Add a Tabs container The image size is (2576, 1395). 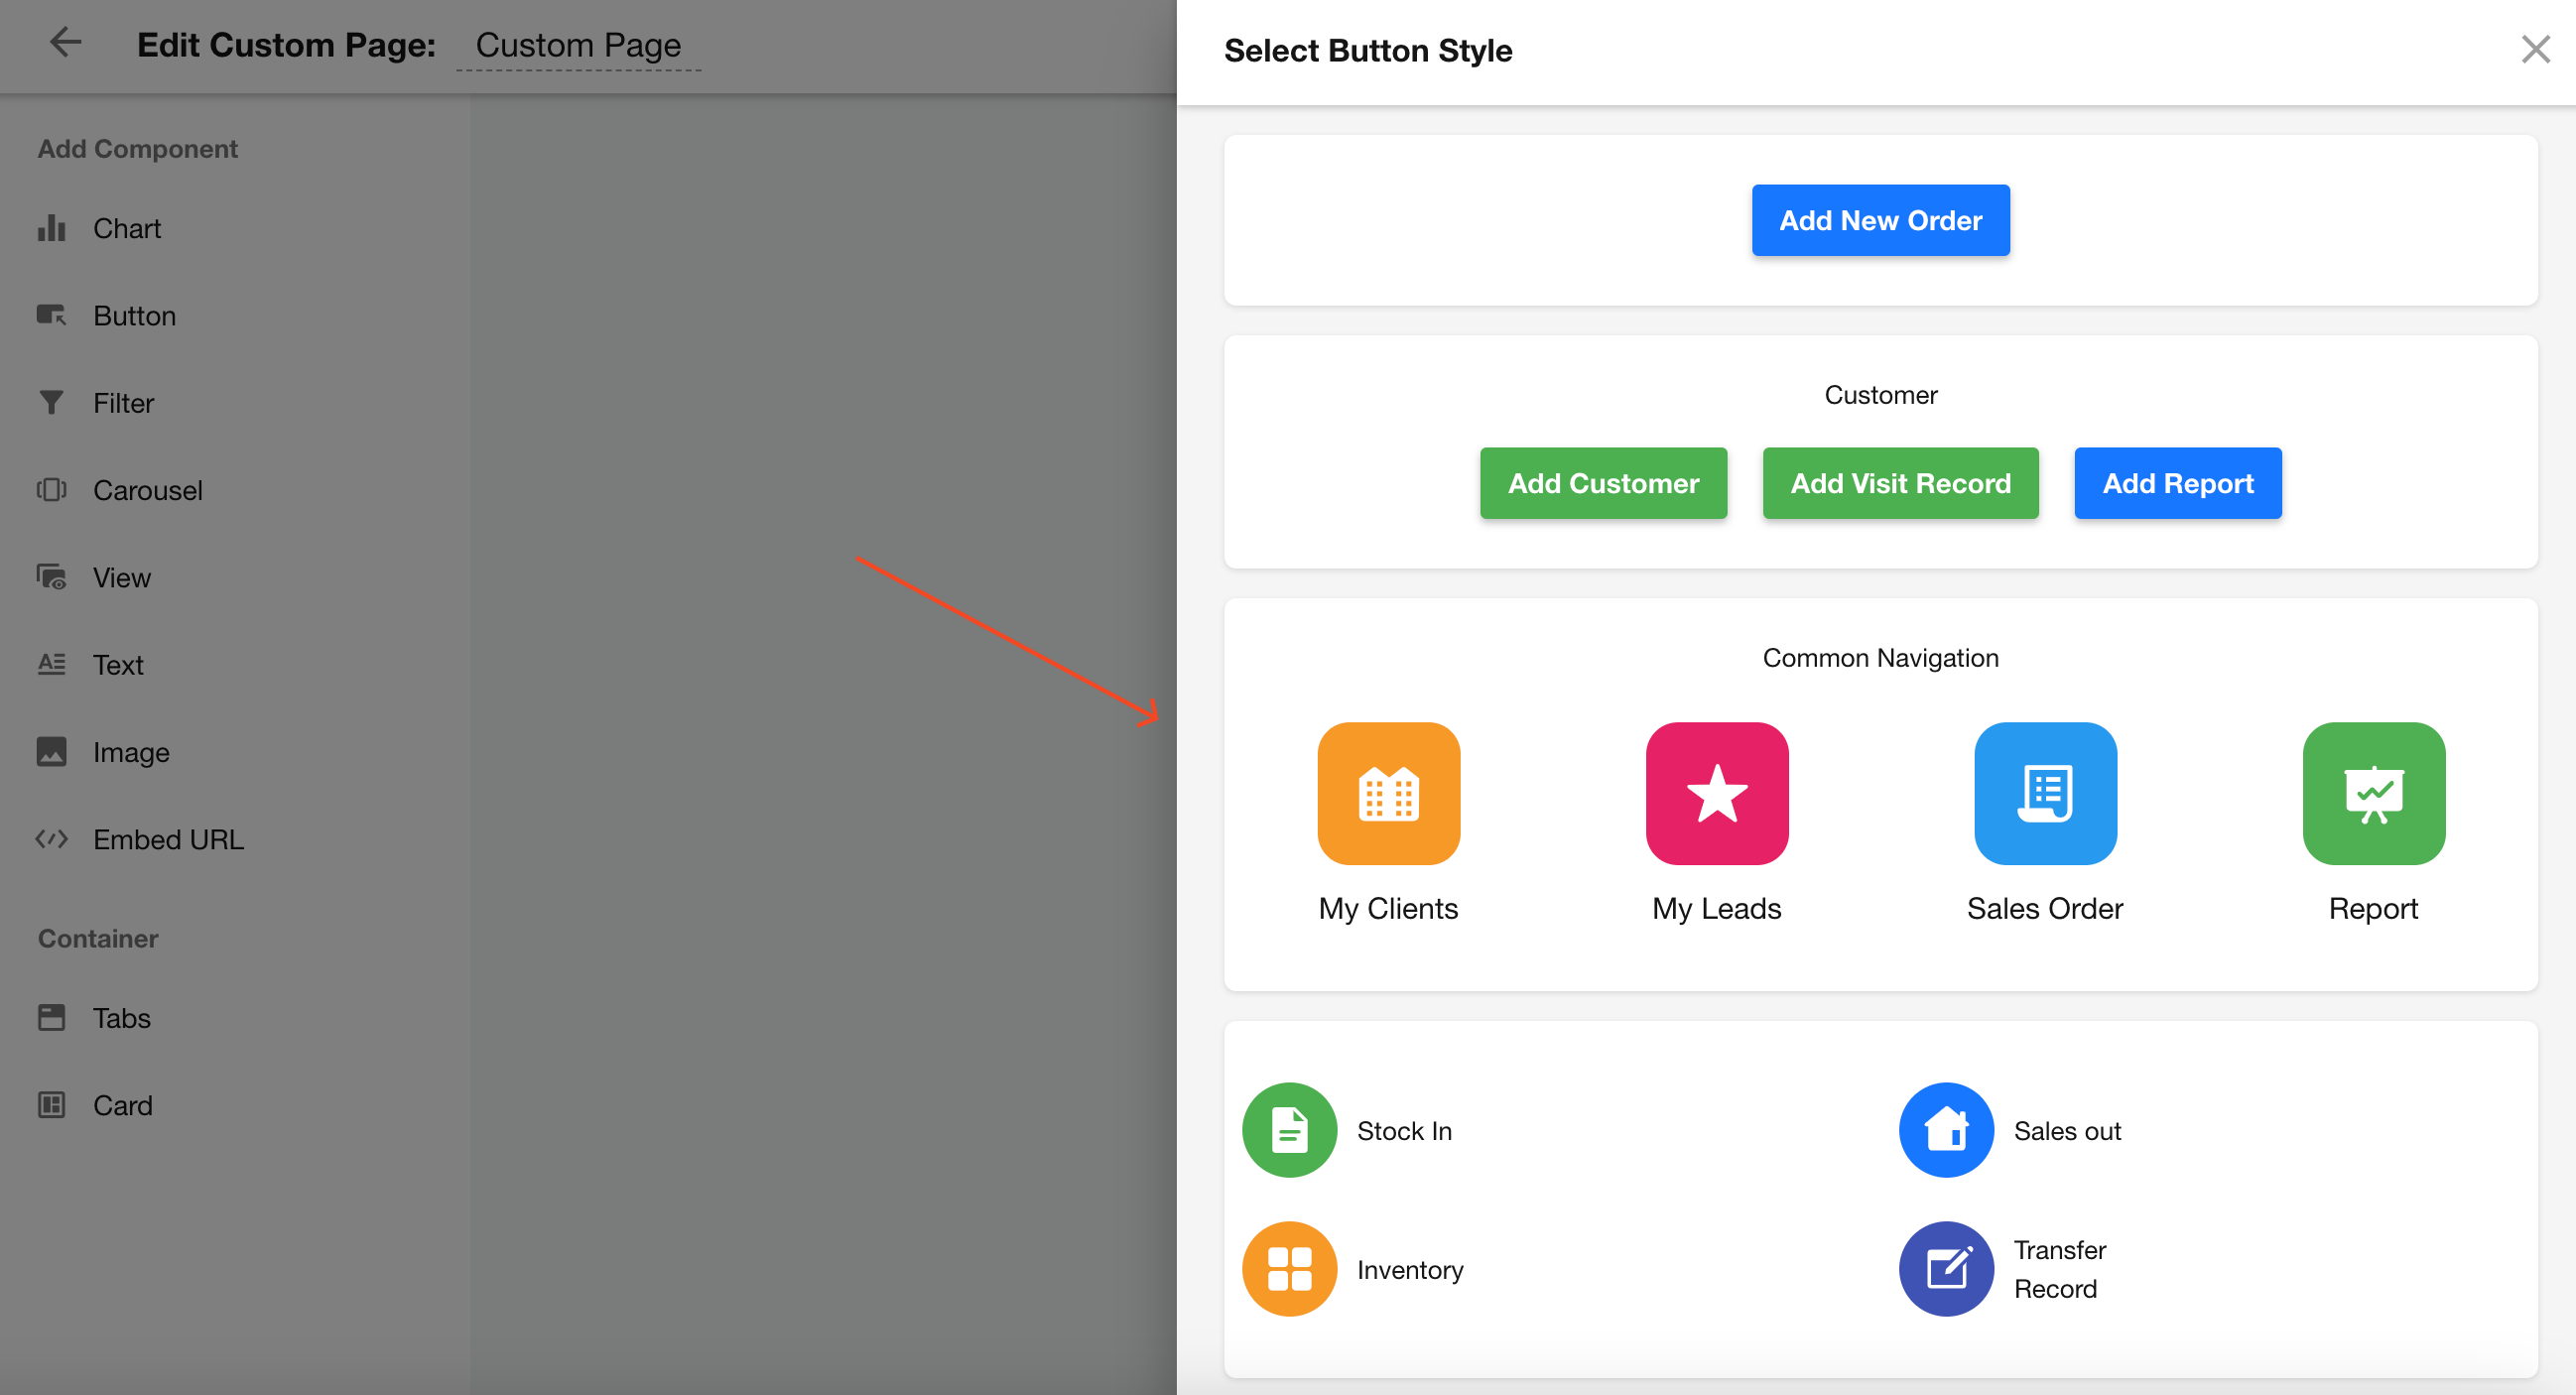(x=121, y=1017)
